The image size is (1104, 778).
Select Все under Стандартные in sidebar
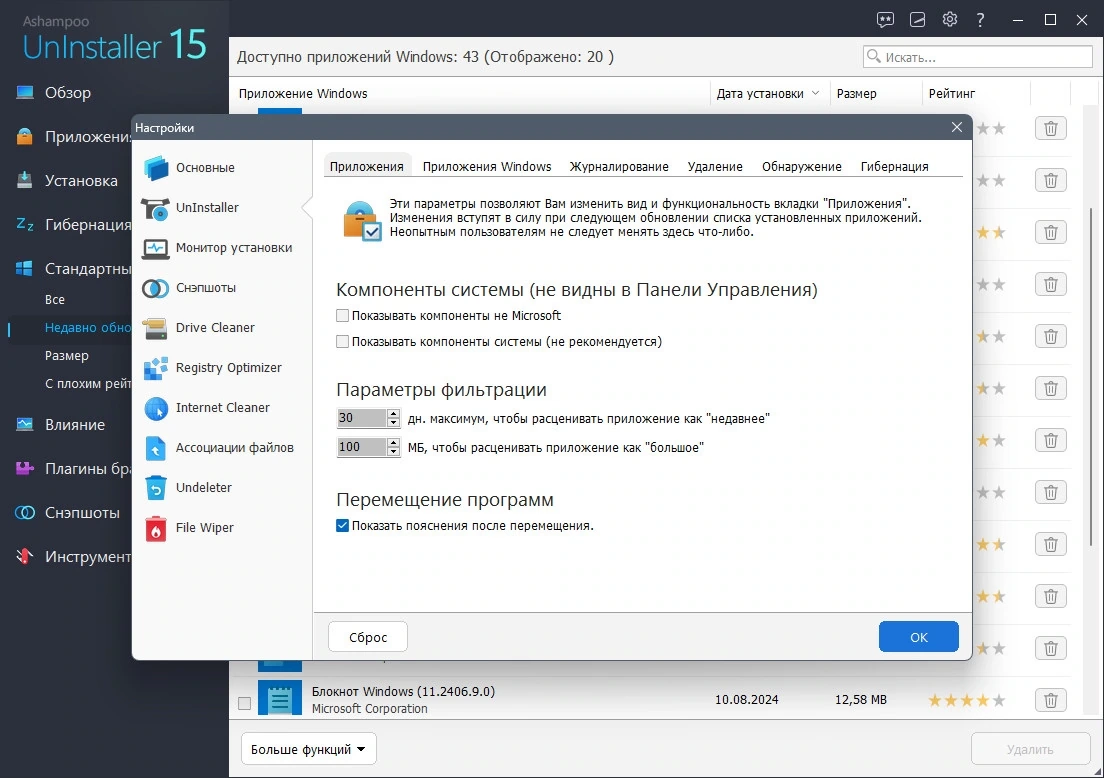55,299
